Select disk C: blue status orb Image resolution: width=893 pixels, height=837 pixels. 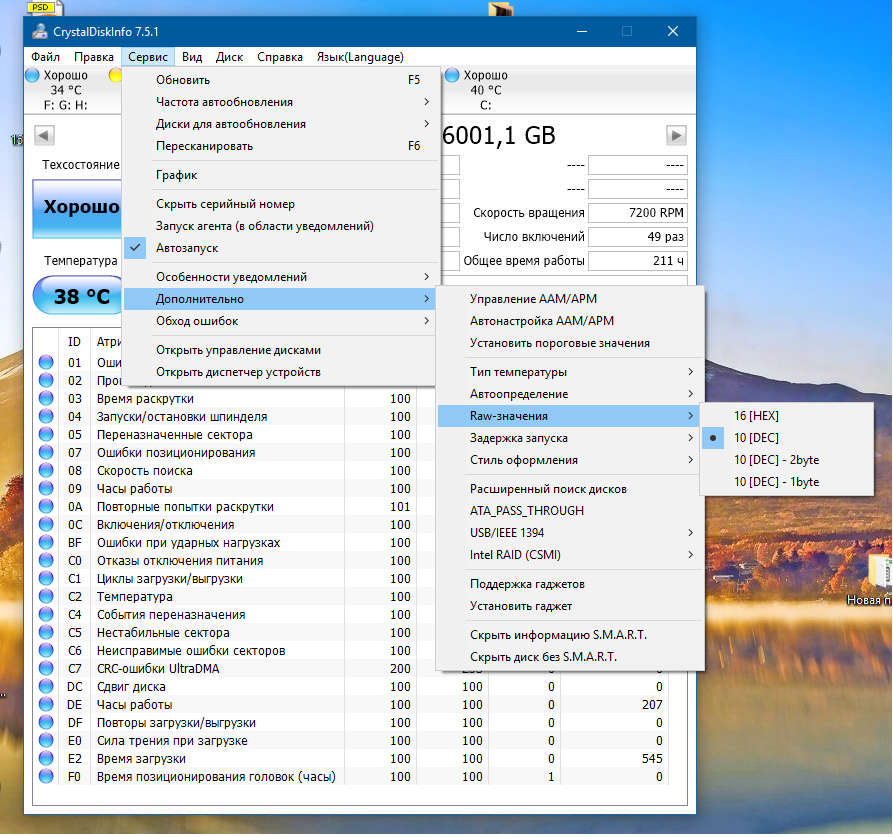[x=452, y=75]
